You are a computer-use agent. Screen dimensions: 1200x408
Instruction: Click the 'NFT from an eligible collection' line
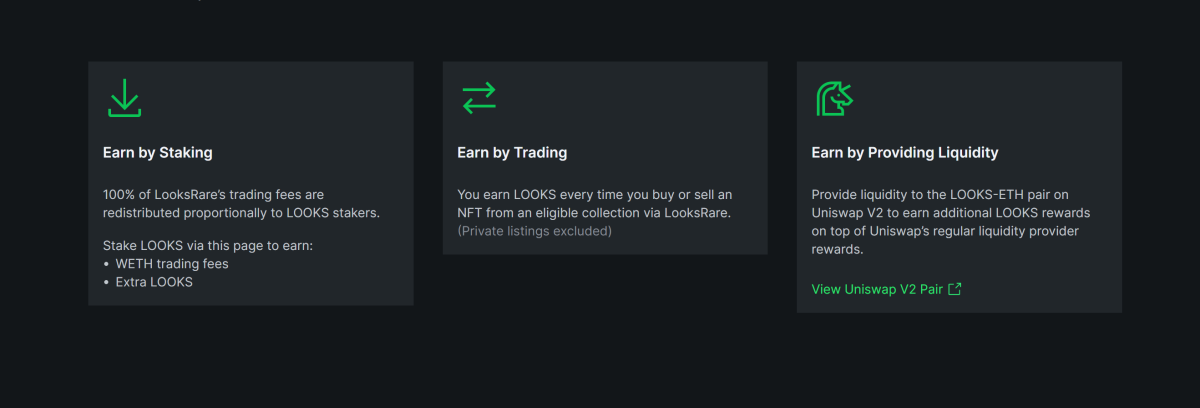click(x=594, y=213)
